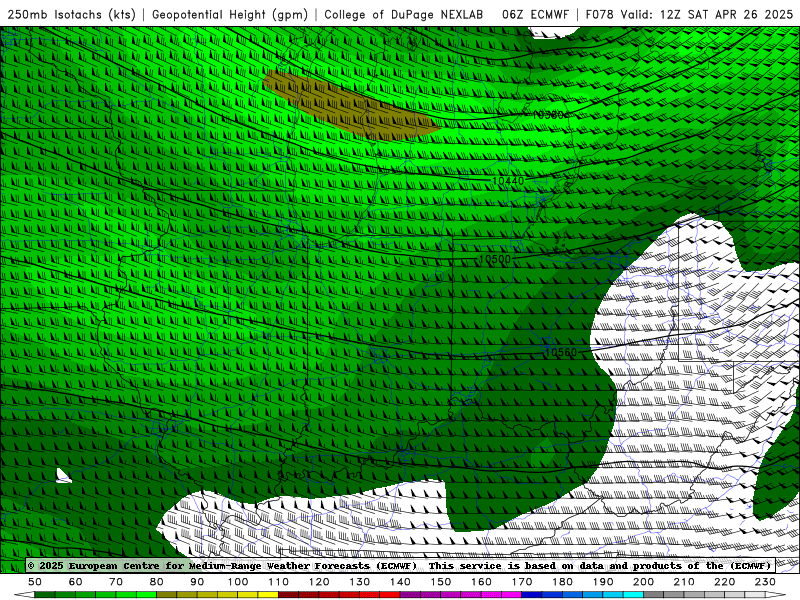Click the 50 value on color scale
The width and height of the screenshot is (800, 600).
pyautogui.click(x=35, y=582)
